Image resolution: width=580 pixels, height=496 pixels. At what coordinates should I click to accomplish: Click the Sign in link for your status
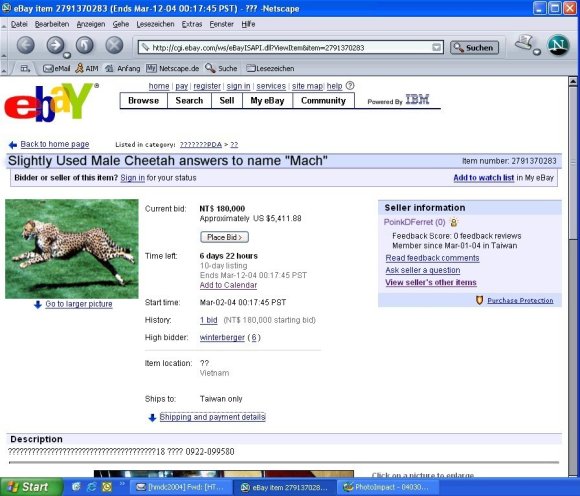click(132, 178)
